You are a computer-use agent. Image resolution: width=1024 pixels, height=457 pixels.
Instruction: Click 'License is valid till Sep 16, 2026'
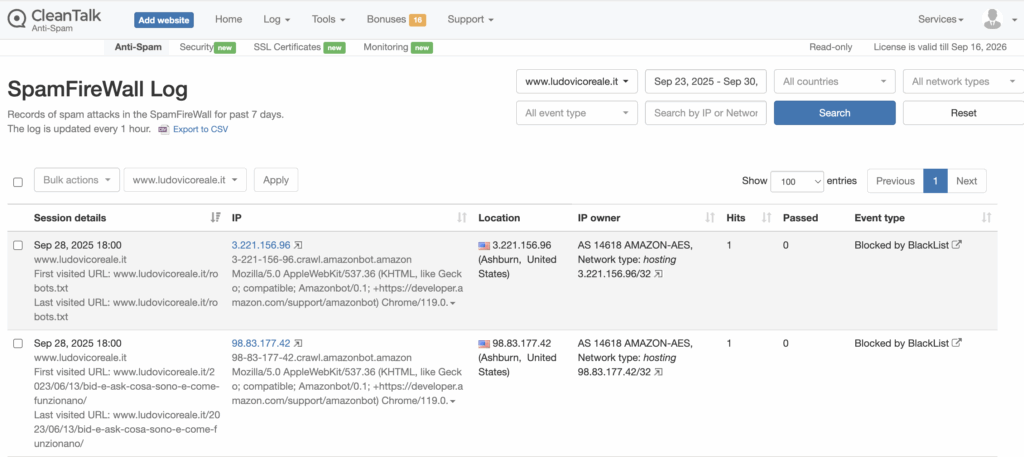point(940,47)
